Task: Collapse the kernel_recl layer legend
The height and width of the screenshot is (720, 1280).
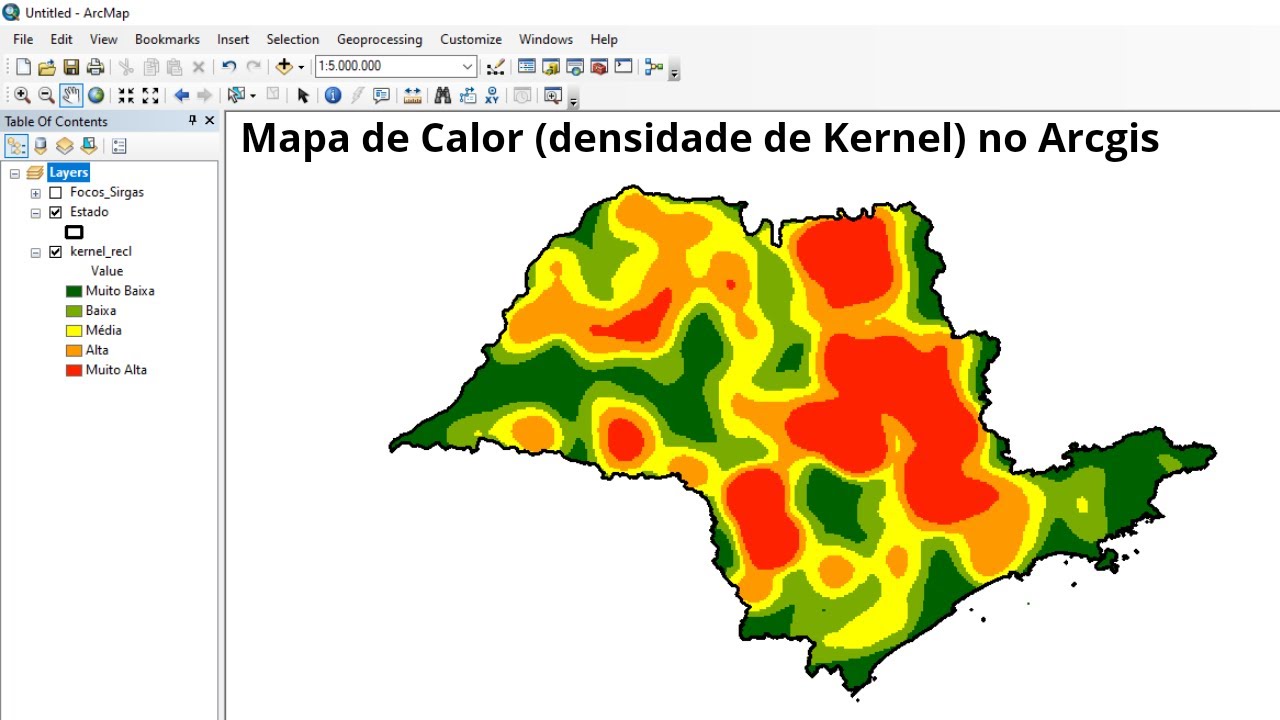Action: pos(36,252)
